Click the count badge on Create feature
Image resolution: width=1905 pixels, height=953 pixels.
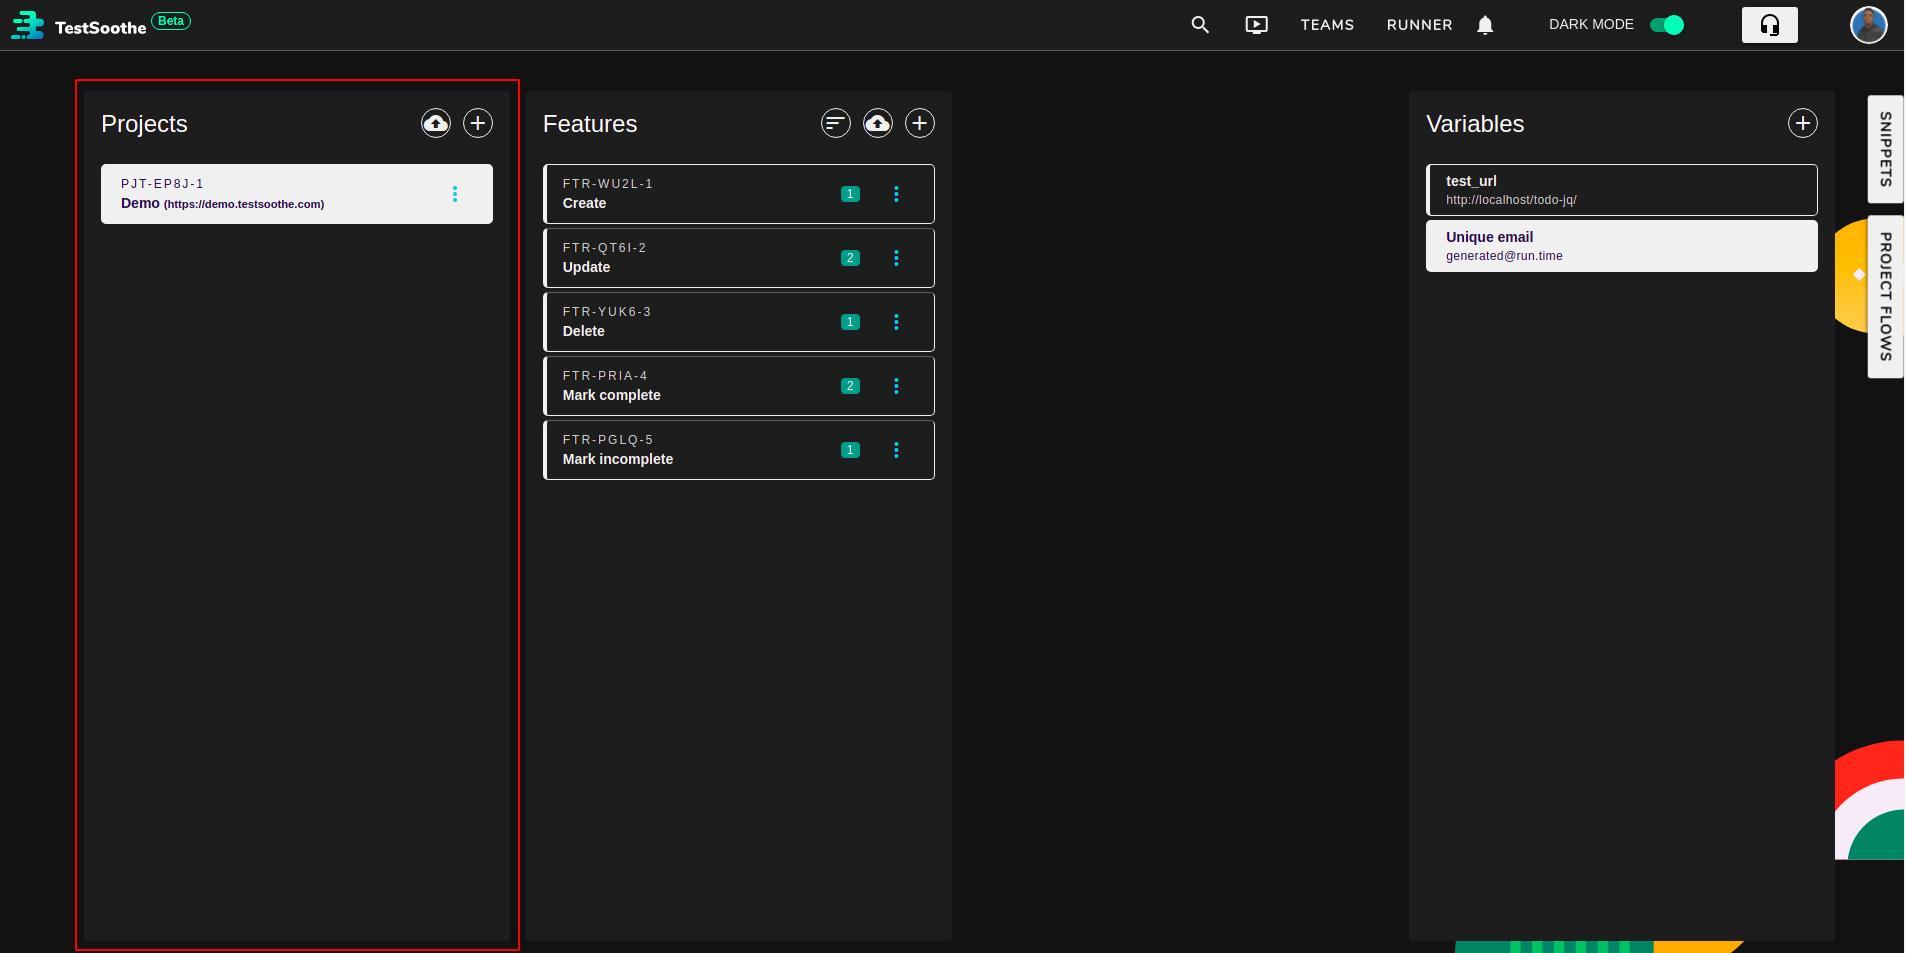[850, 194]
